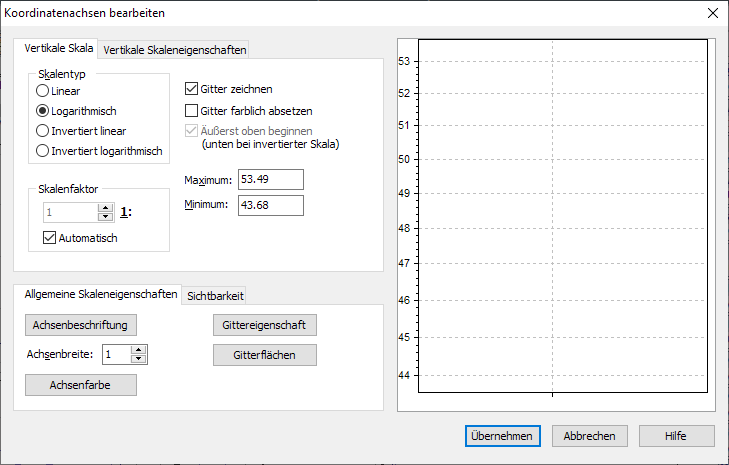
Task: Select Invertiert logarithmisch scale option
Action: click(x=43, y=150)
